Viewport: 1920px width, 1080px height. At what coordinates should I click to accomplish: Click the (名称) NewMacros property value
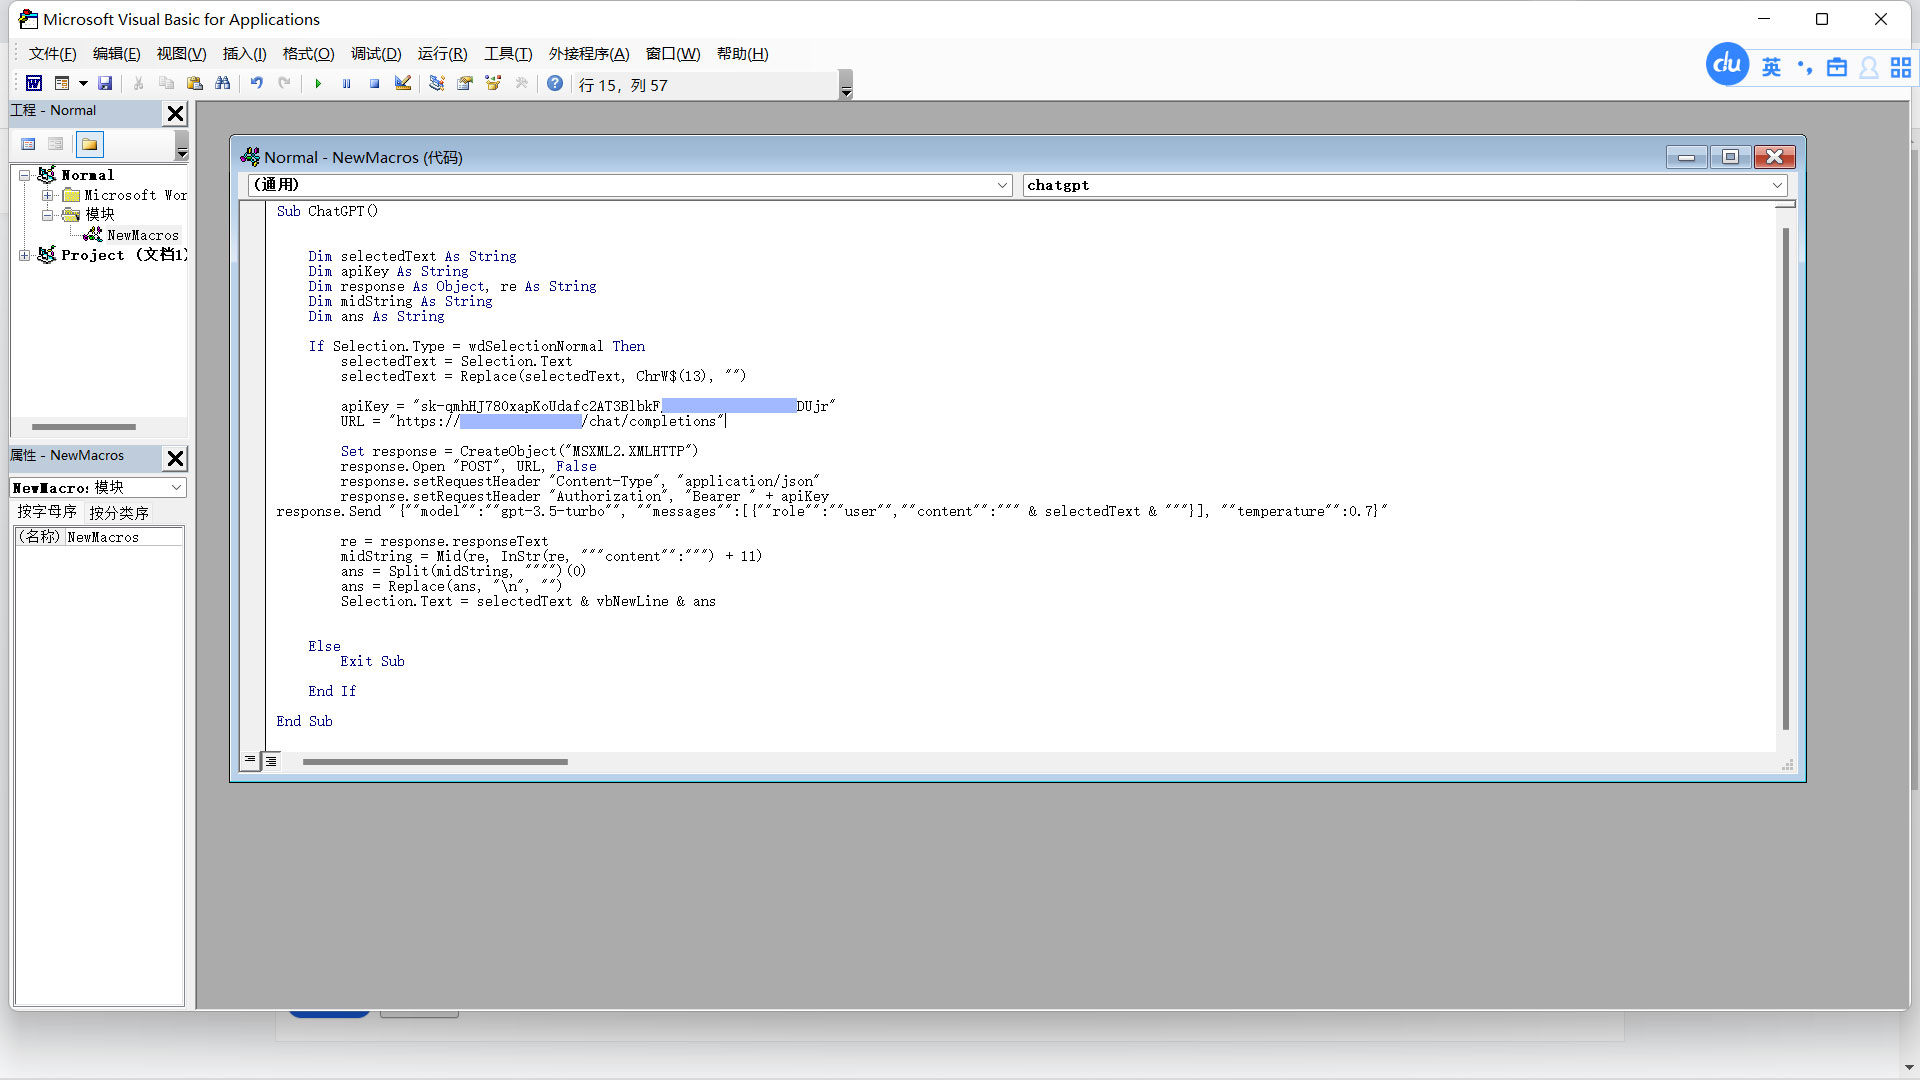pos(124,537)
